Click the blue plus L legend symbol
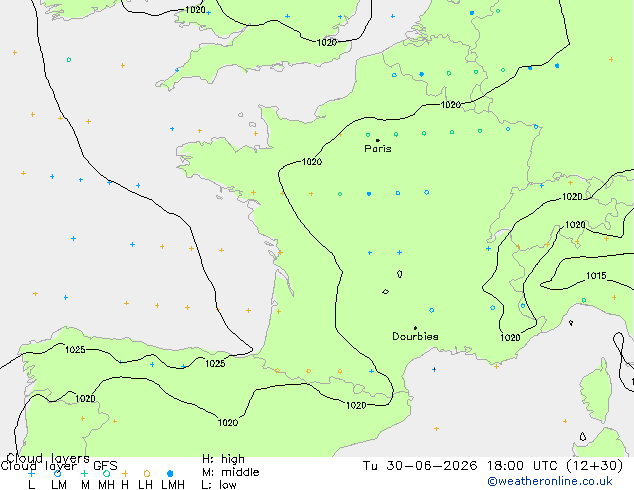This screenshot has height=490, width=634. [31, 473]
